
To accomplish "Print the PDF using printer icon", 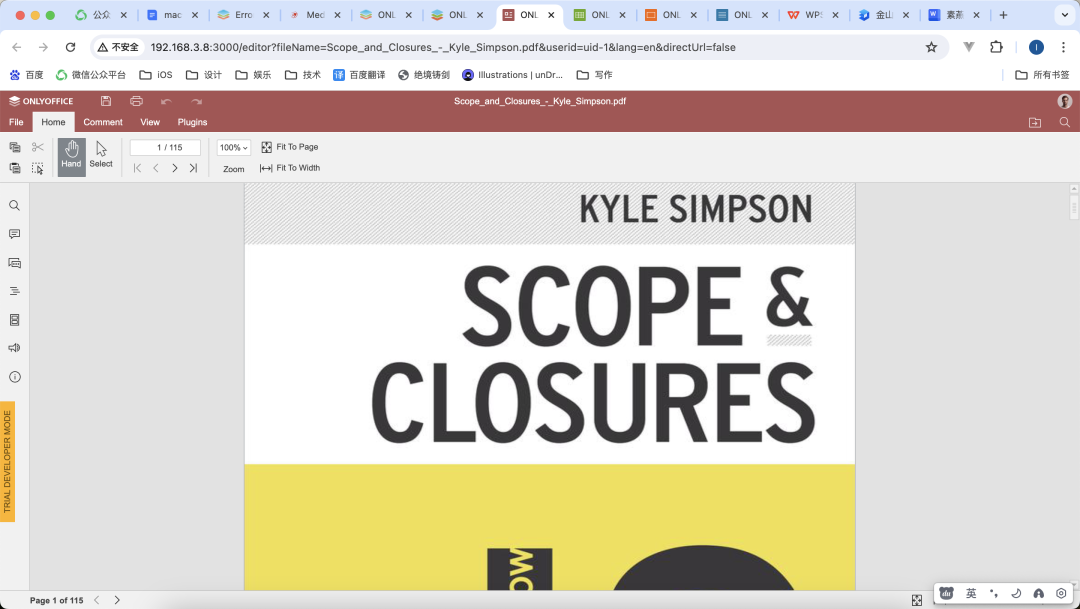I will tap(136, 101).
